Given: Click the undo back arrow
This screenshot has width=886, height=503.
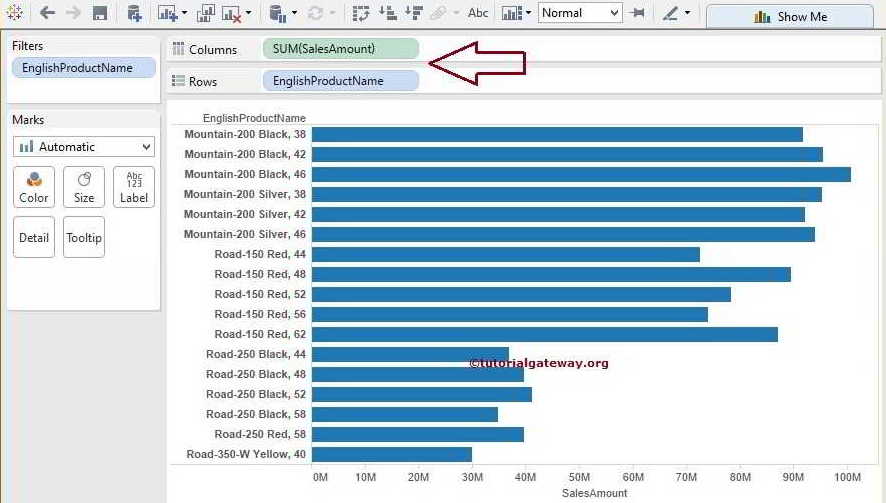Looking at the screenshot, I should [x=47, y=14].
